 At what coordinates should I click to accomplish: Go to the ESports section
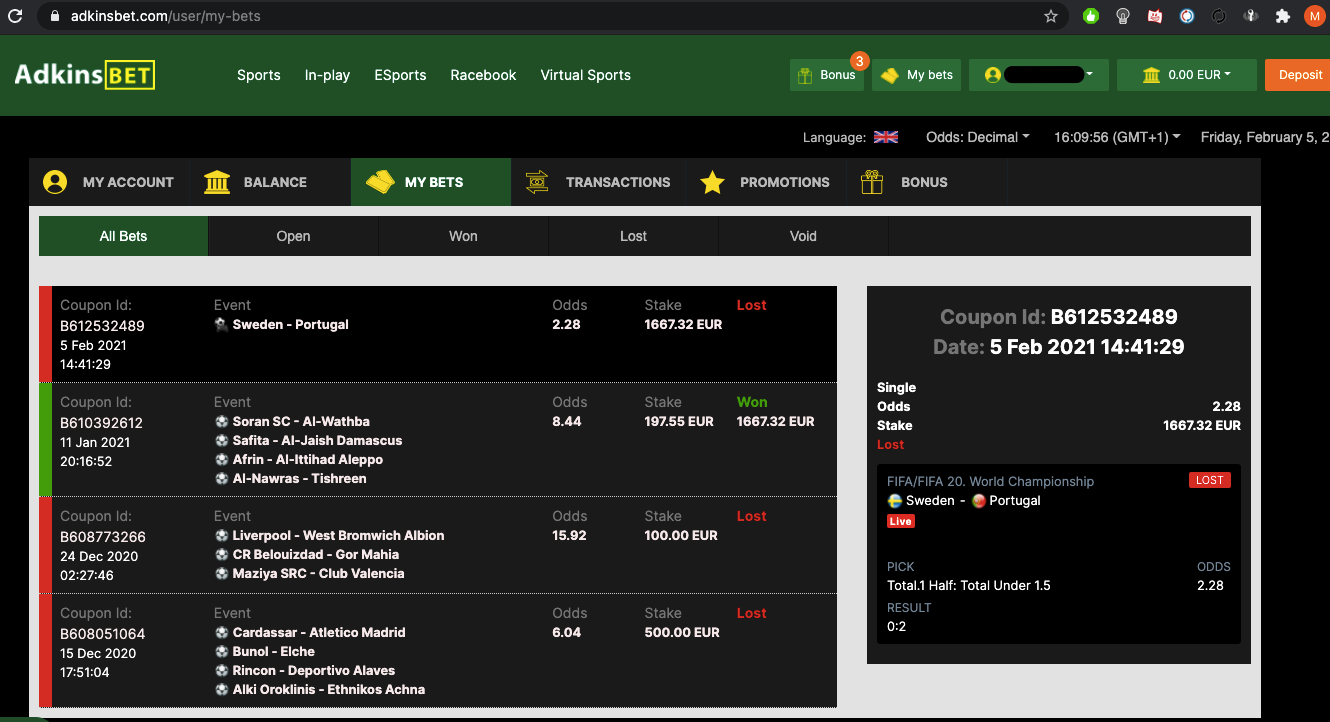(x=400, y=75)
